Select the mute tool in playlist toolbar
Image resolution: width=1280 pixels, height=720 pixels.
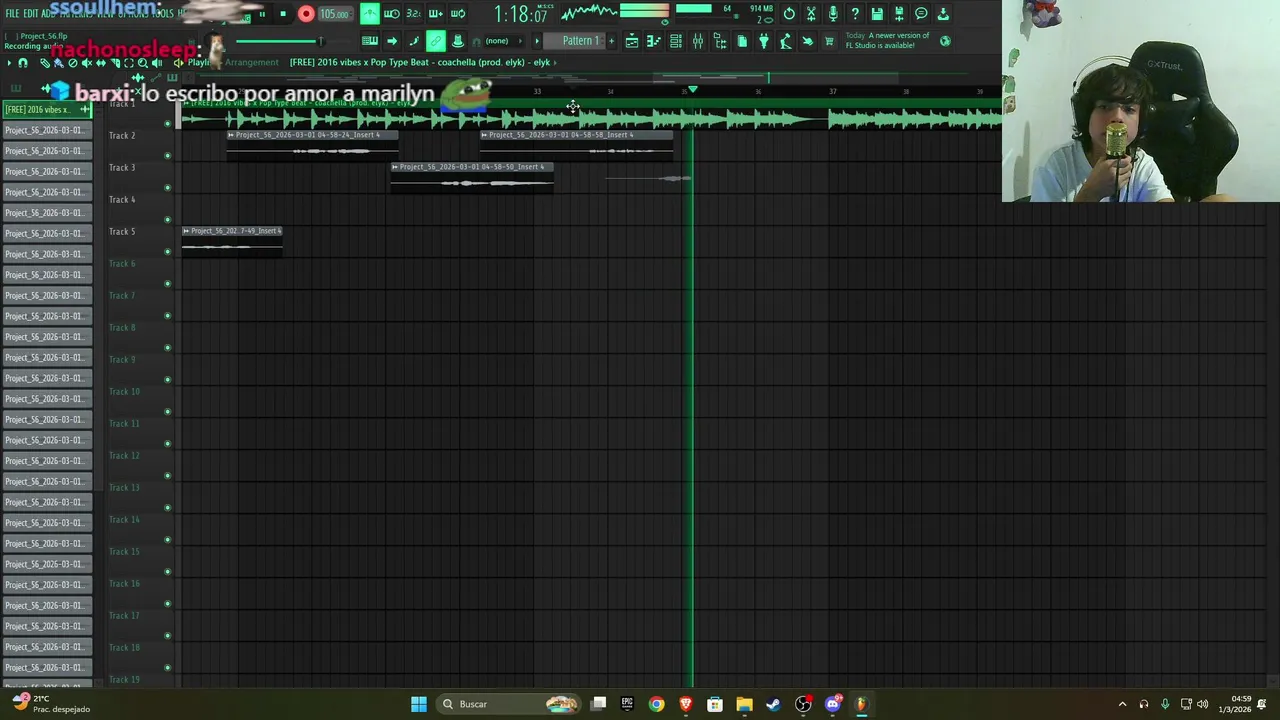tap(86, 63)
